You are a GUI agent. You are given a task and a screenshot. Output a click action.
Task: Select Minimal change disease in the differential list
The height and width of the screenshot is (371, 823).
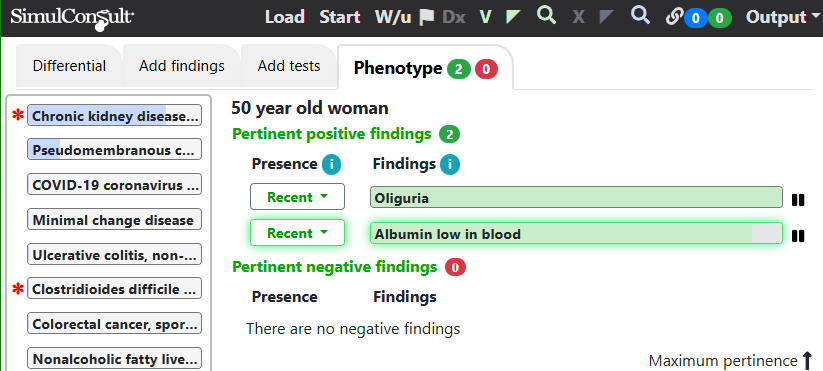[114, 219]
